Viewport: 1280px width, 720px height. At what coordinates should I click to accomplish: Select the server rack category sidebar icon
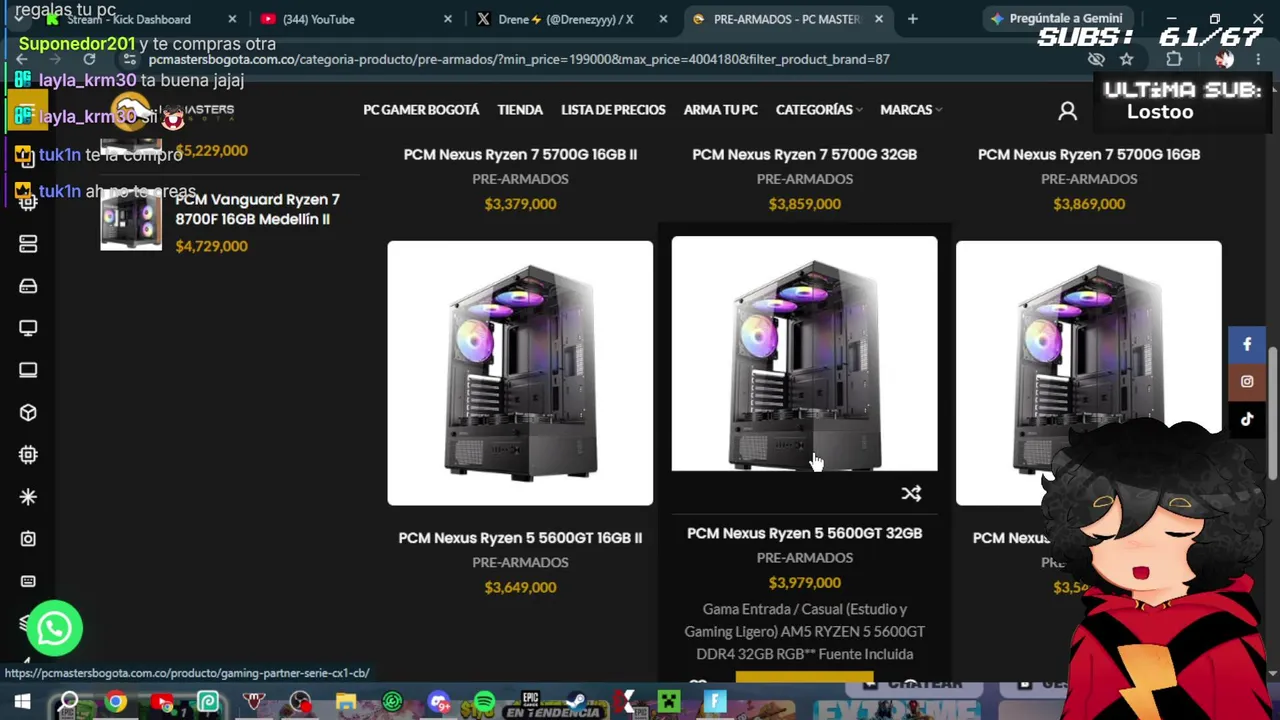click(x=28, y=244)
